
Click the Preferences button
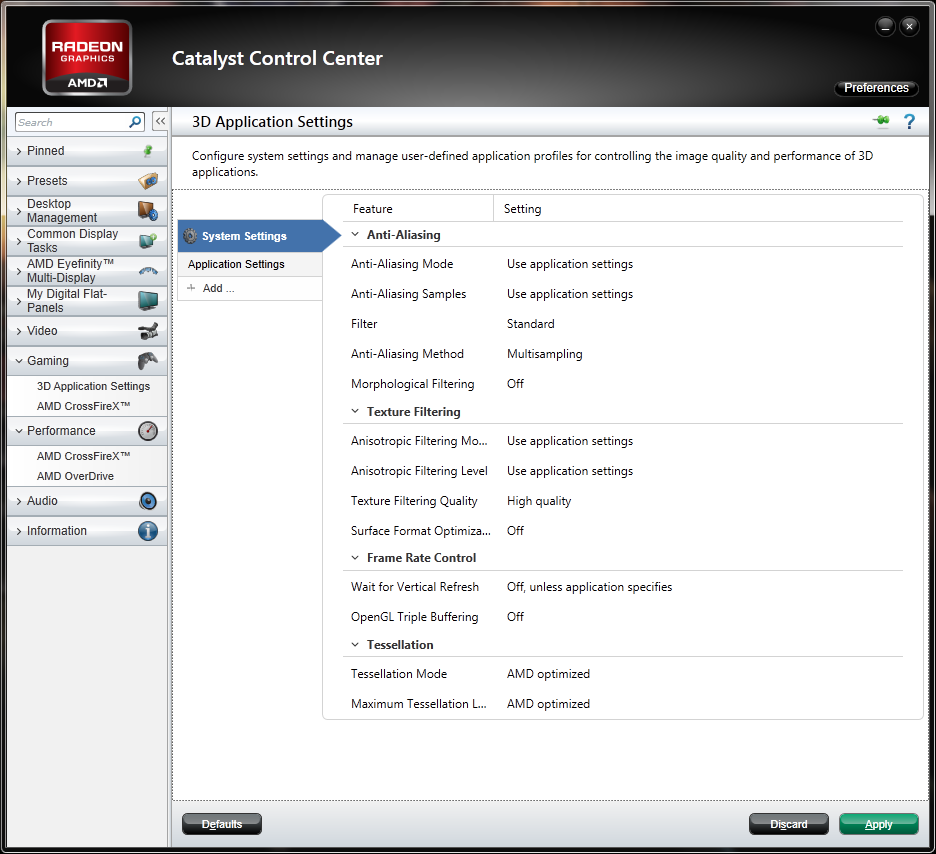pyautogui.click(x=876, y=88)
